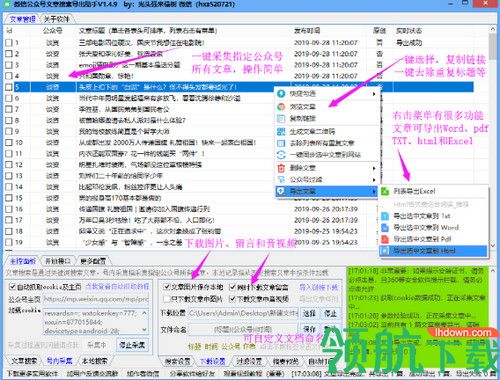
Task: Expand the 快捷勾选 submenu arrow
Action: 374,94
